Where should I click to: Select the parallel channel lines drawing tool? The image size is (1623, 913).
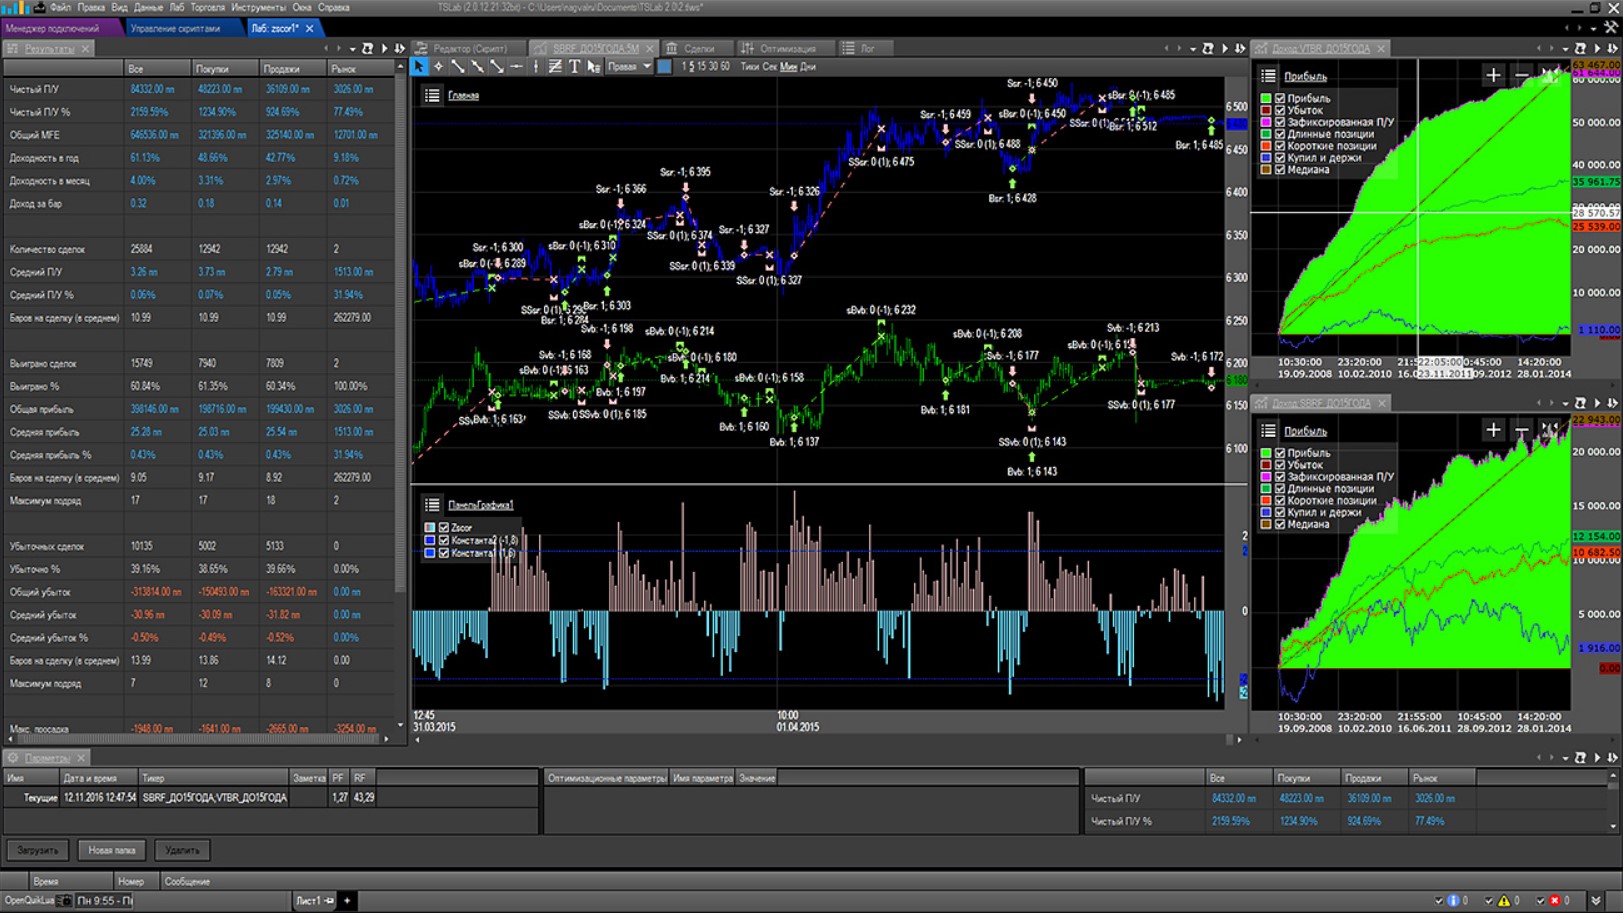[x=555, y=67]
